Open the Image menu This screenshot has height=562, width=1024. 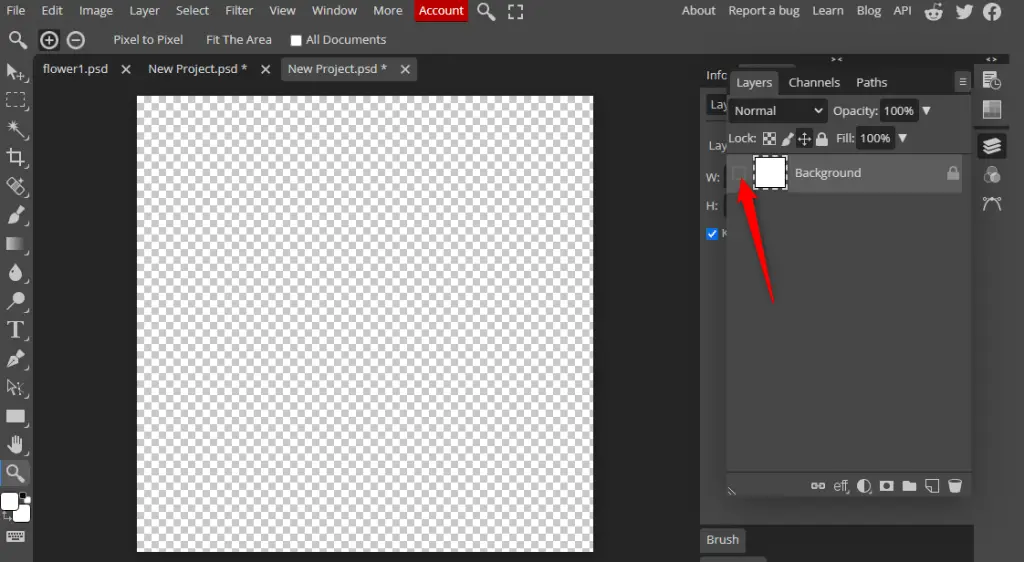[x=95, y=11]
